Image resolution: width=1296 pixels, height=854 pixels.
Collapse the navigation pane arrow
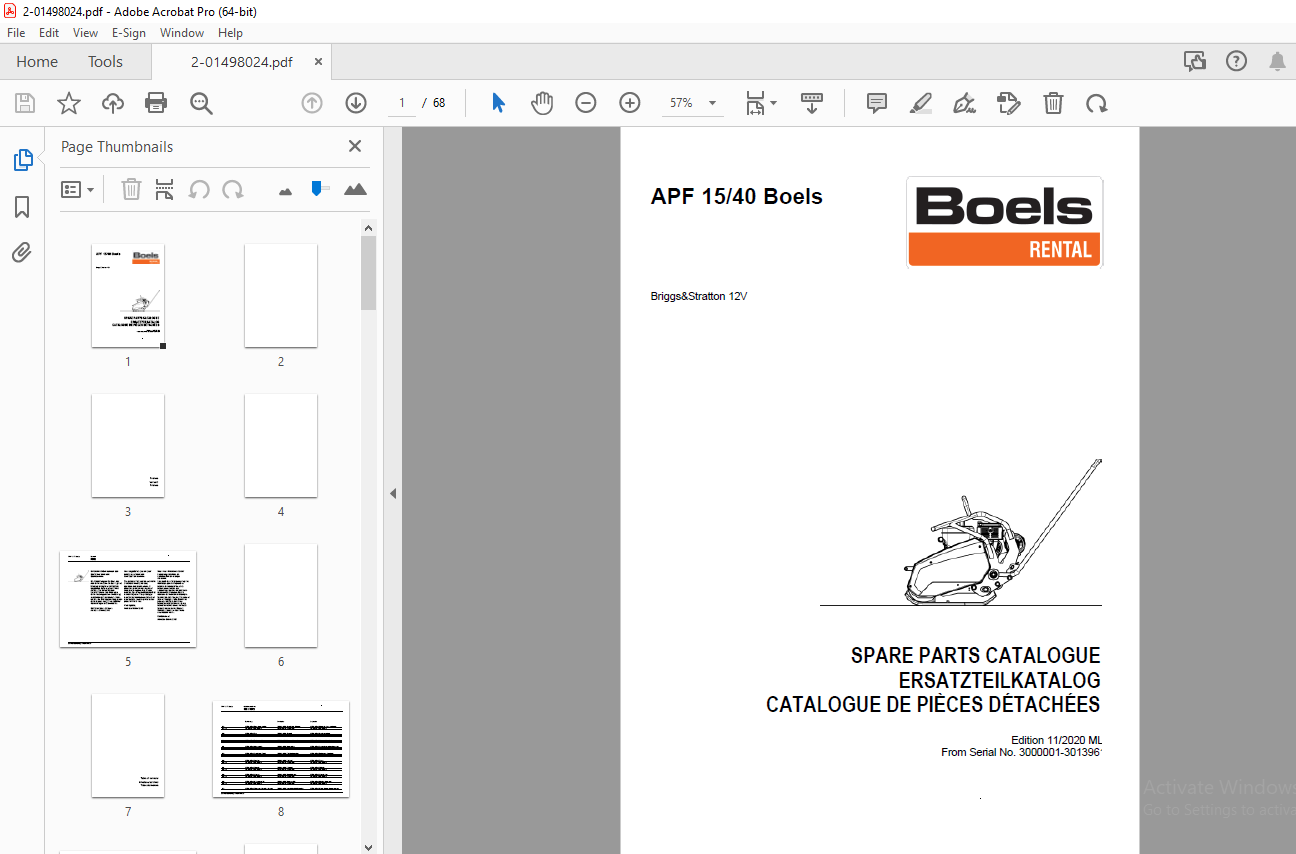click(393, 493)
